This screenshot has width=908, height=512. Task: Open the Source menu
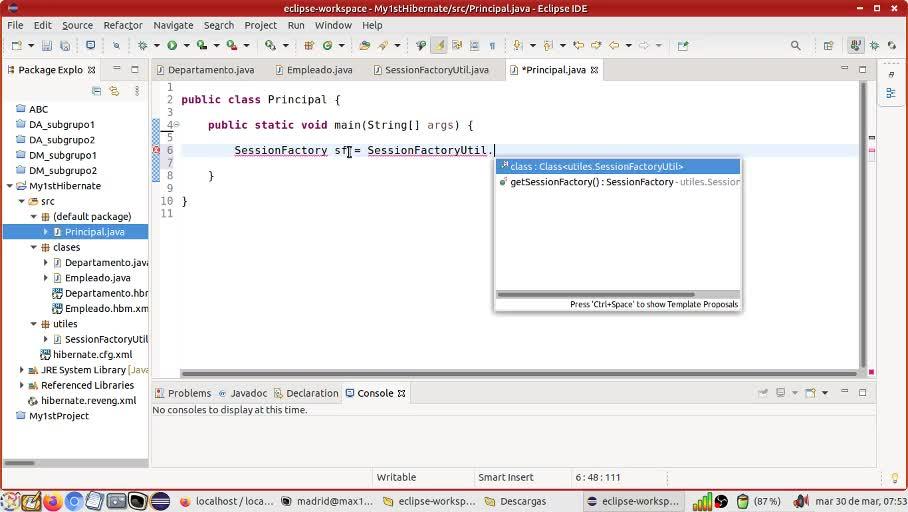pos(78,25)
